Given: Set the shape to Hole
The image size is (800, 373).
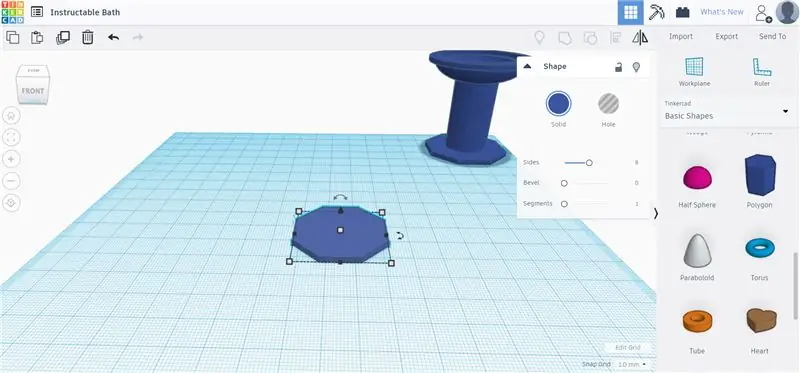Looking at the screenshot, I should [x=608, y=104].
